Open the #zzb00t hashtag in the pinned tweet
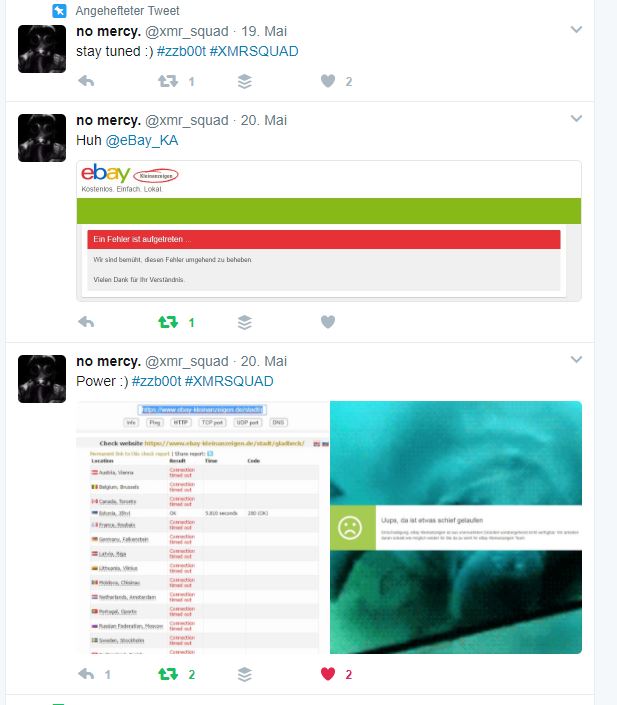The image size is (617, 705). 181,51
